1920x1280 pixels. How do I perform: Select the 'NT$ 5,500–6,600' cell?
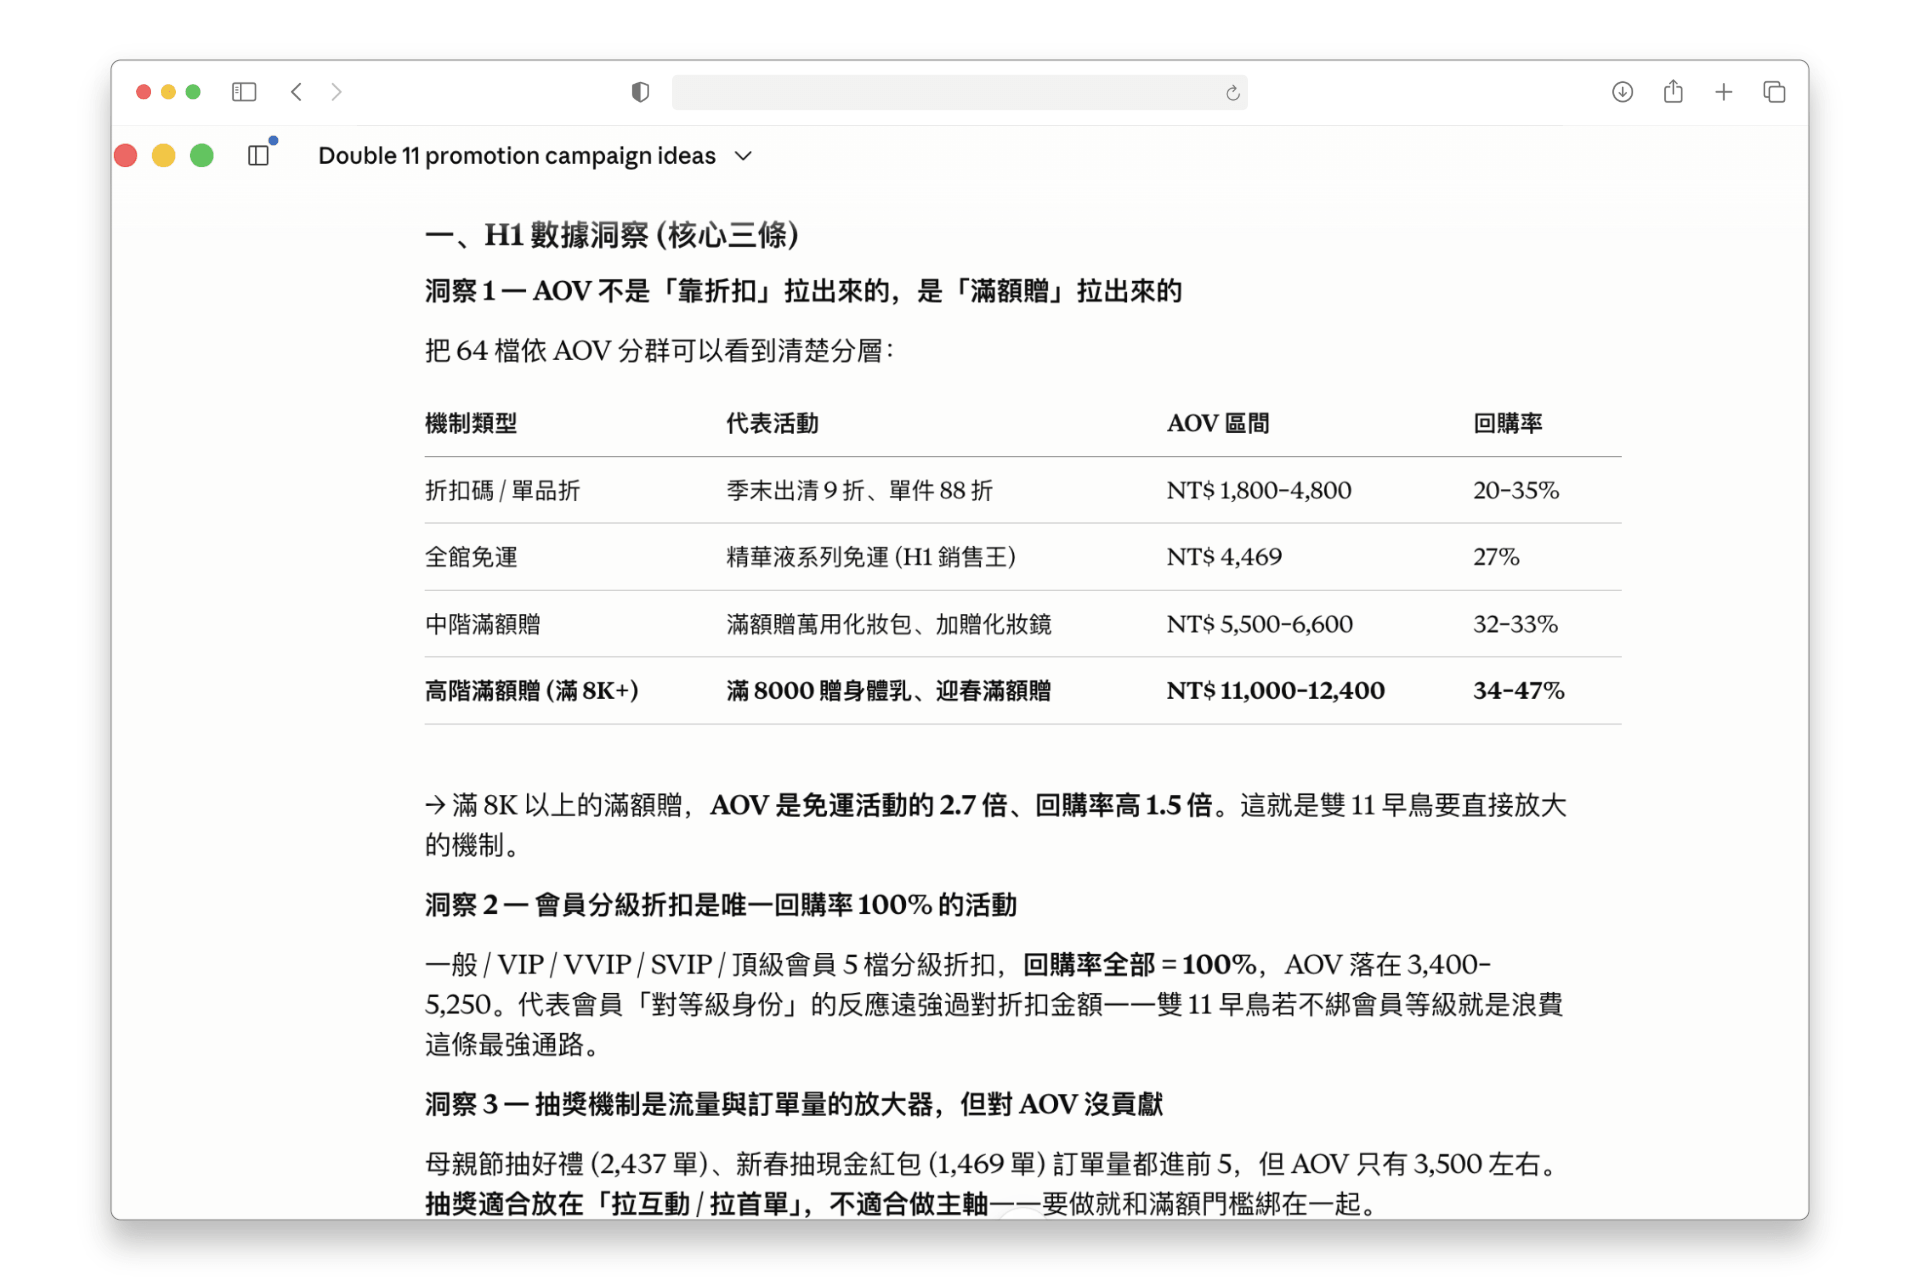pyautogui.click(x=1260, y=624)
